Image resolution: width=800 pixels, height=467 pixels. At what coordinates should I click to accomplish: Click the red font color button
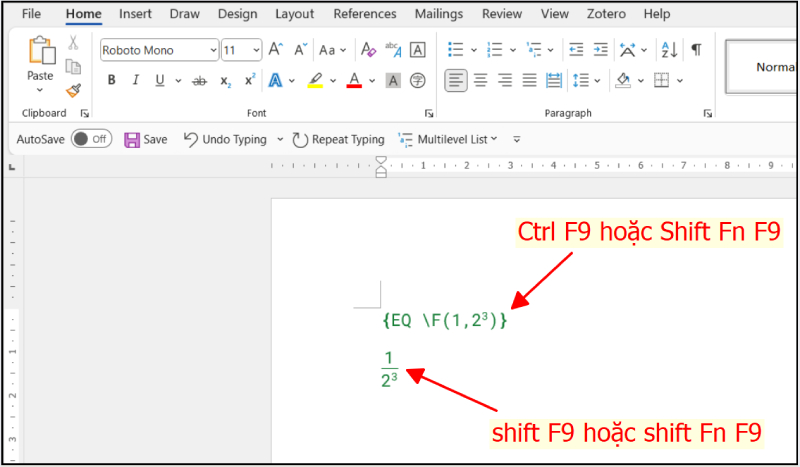(353, 80)
